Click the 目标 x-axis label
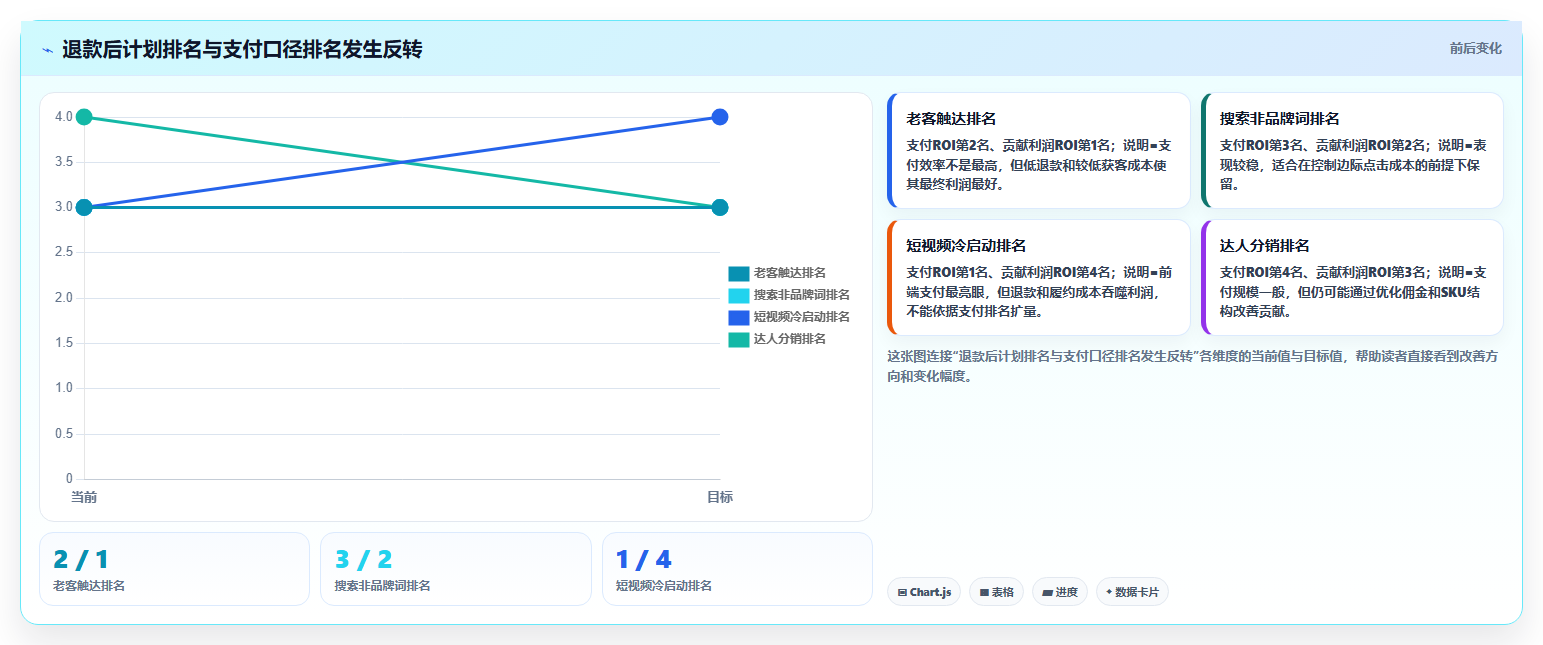1543x645 pixels. click(720, 497)
